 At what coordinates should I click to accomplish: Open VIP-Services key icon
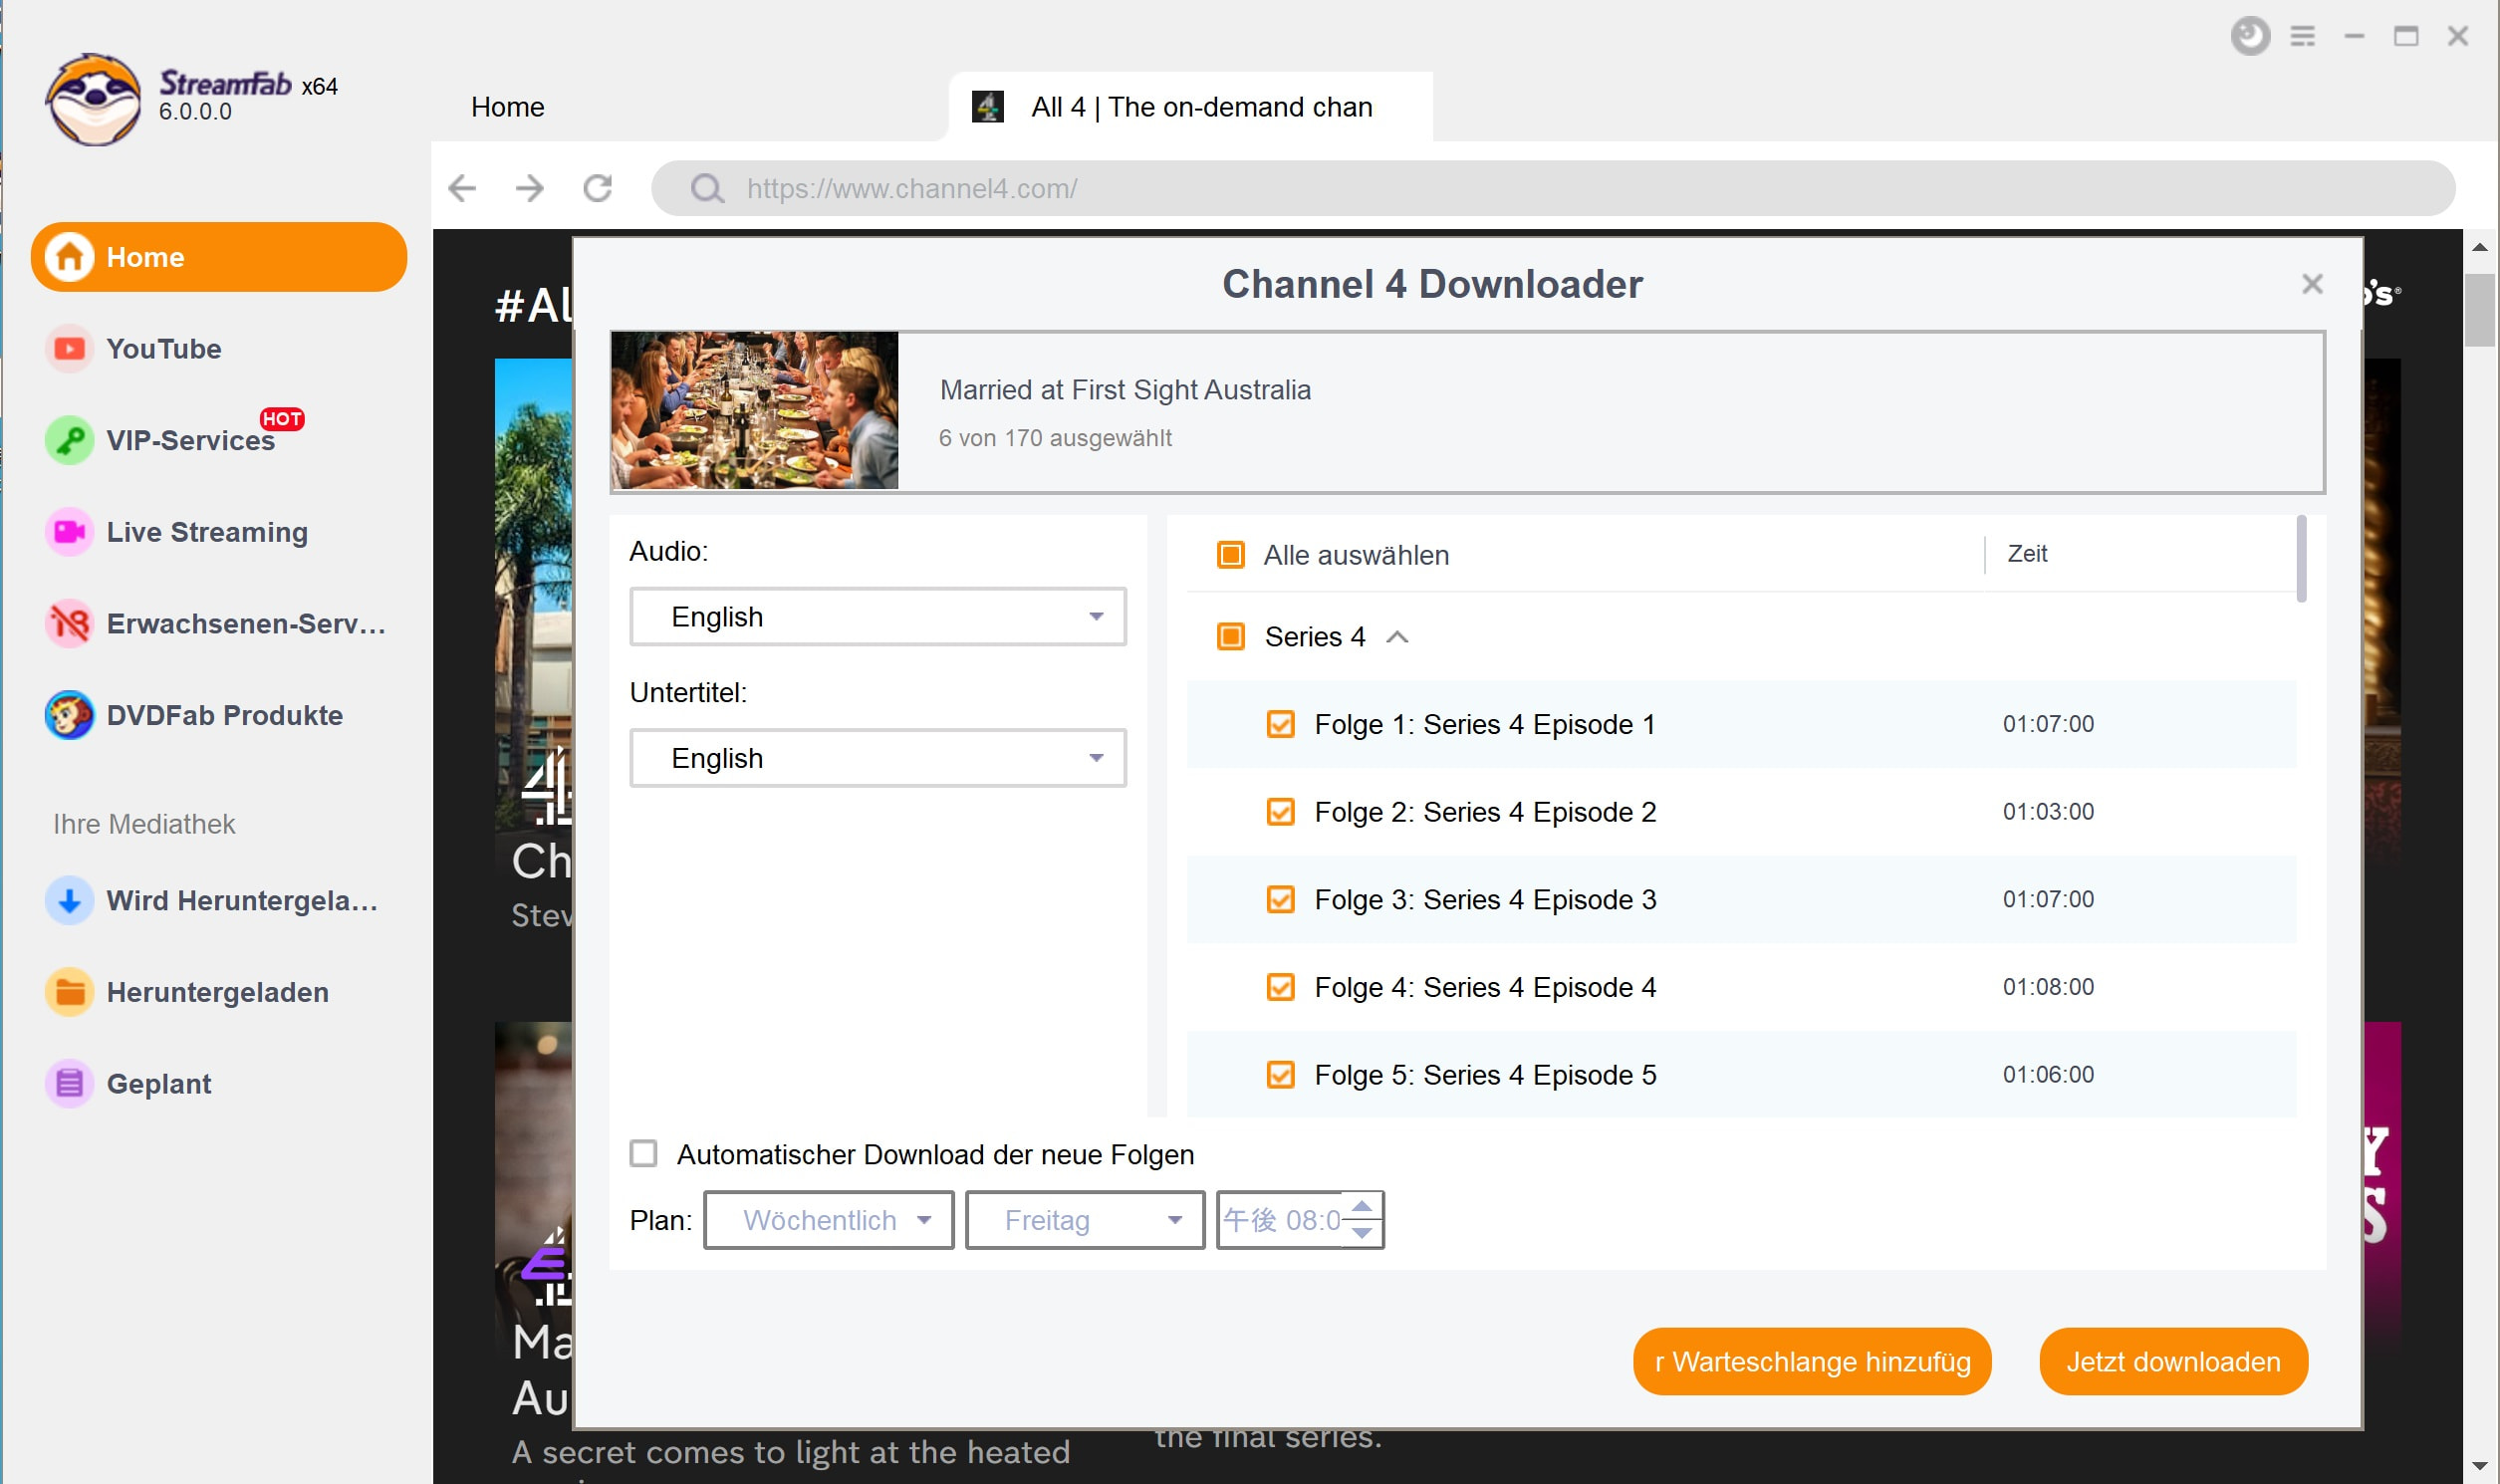pyautogui.click(x=69, y=440)
